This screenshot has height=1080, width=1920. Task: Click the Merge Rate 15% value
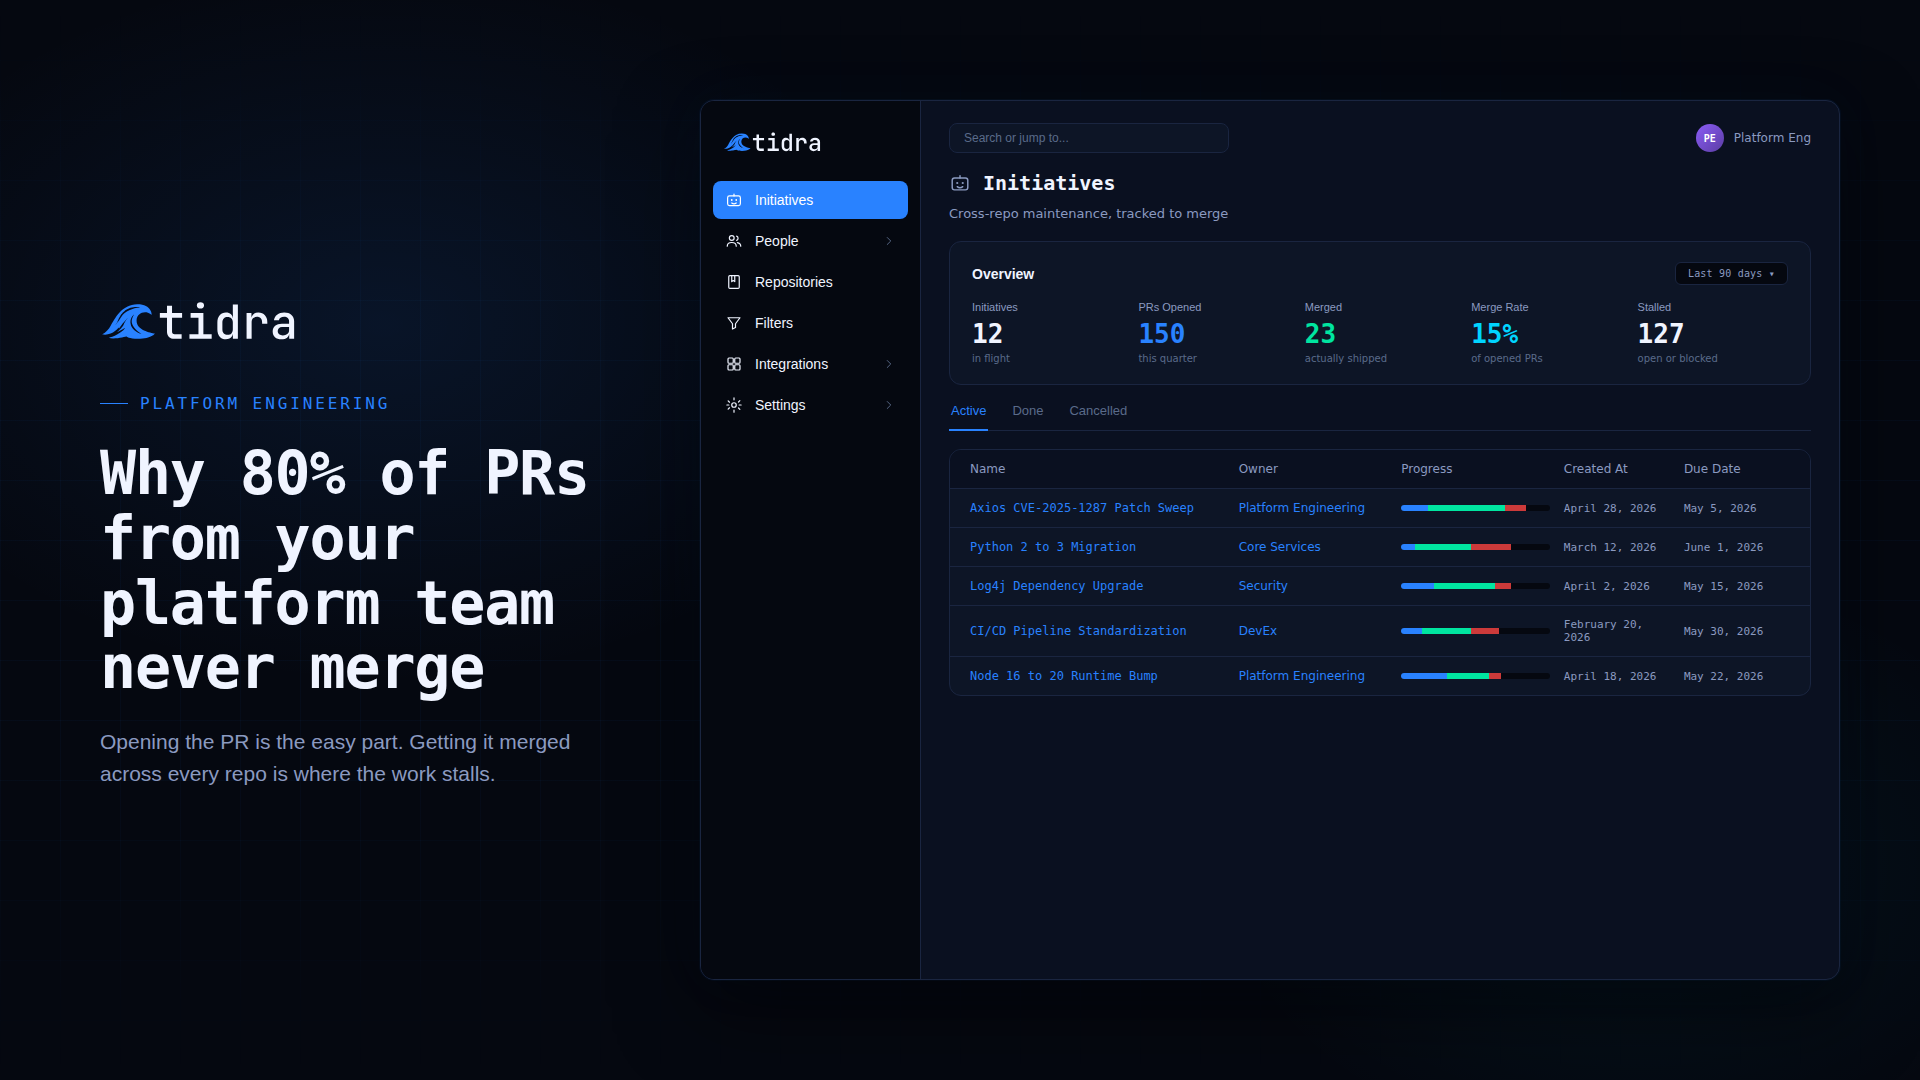[1494, 333]
